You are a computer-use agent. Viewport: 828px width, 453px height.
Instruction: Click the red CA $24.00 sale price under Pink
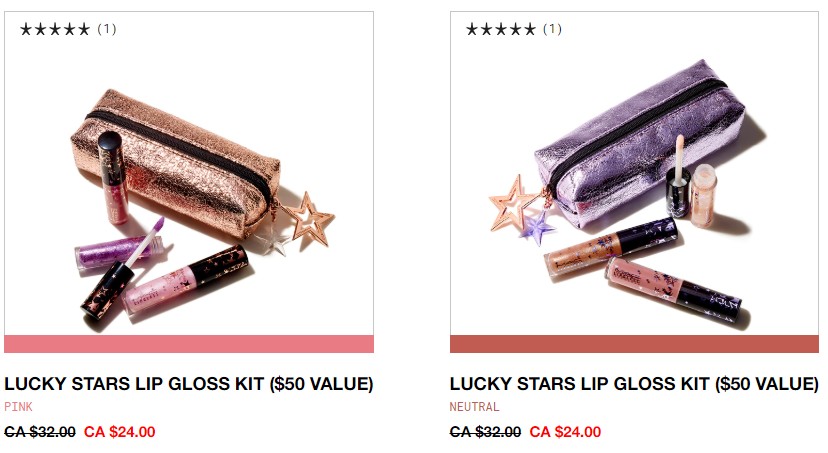(x=120, y=432)
